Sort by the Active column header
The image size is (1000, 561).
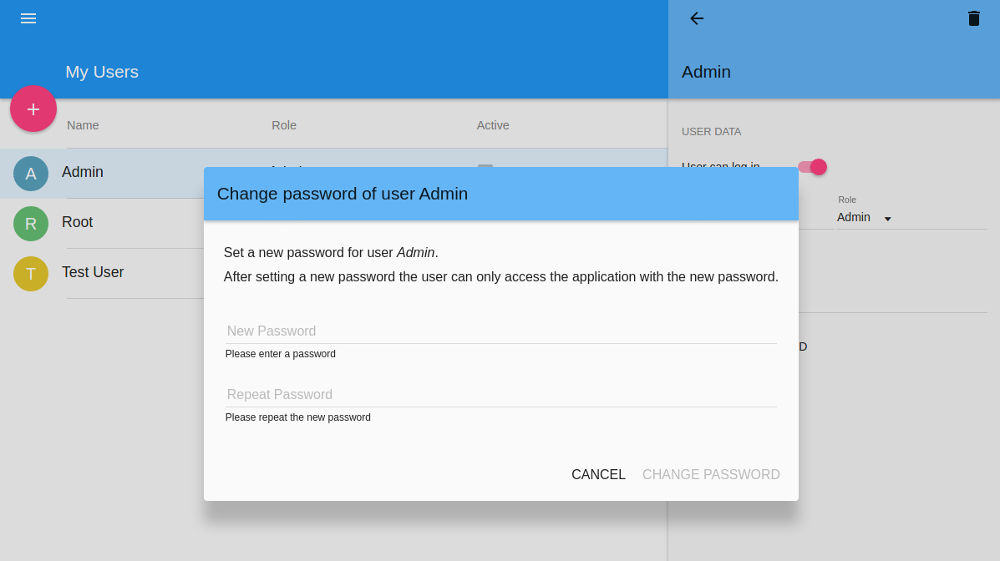pyautogui.click(x=493, y=126)
